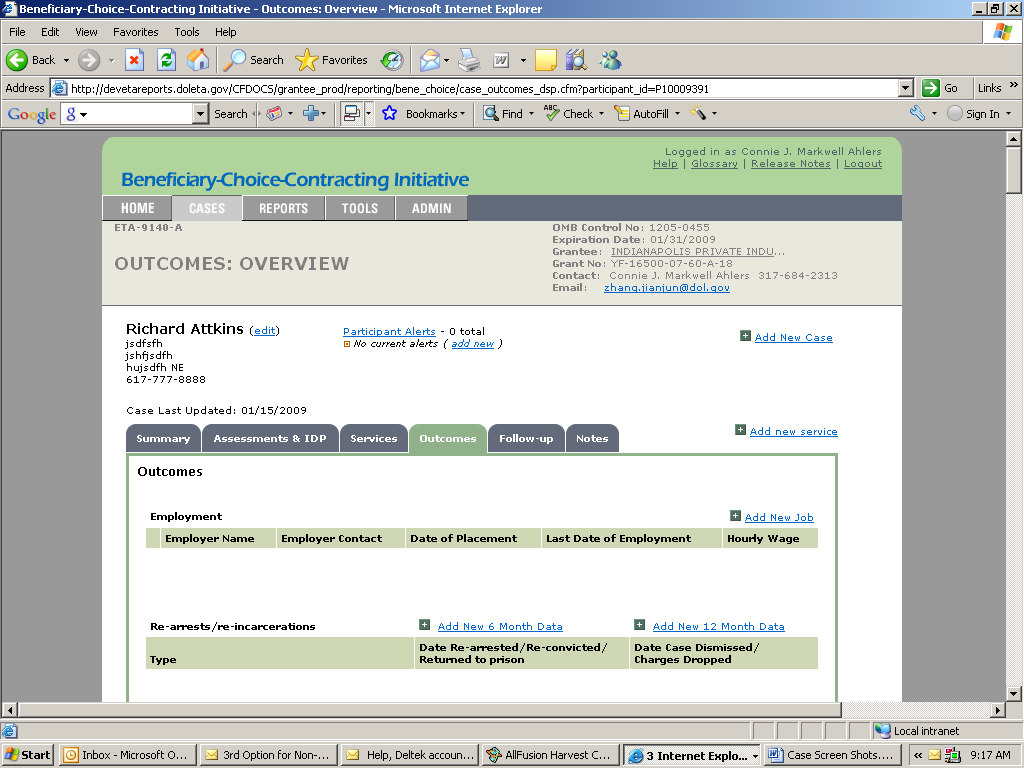Open the Research book icon

[x=576, y=60]
